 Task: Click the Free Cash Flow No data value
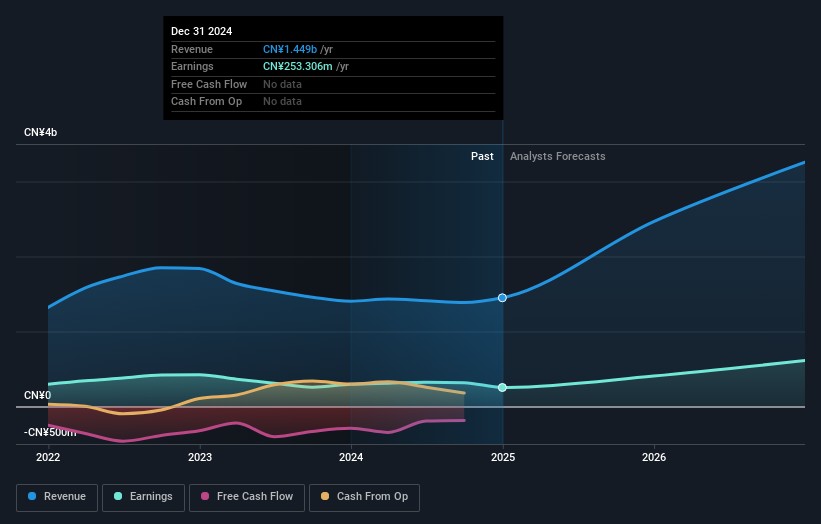[282, 84]
